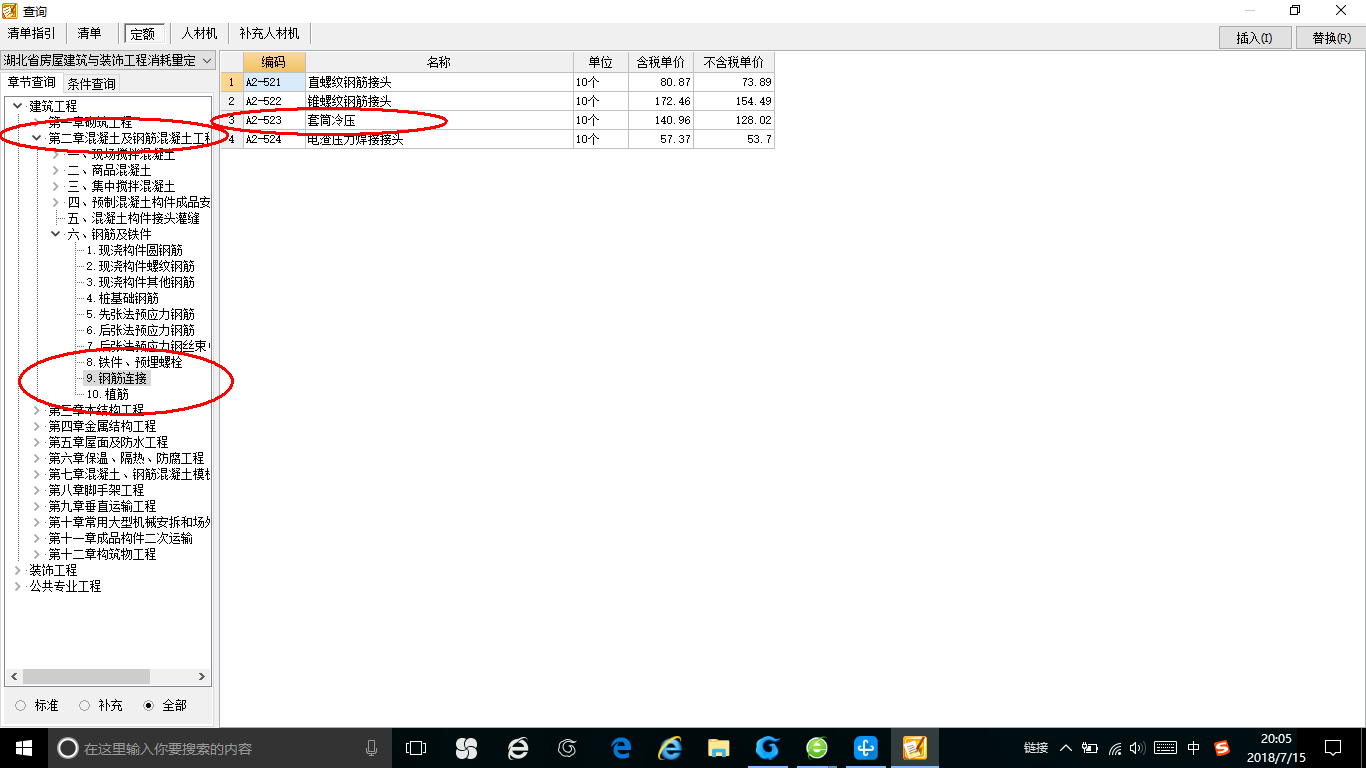The image size is (1366, 768).
Task: Click the taskbar search box
Action: click(x=218, y=748)
